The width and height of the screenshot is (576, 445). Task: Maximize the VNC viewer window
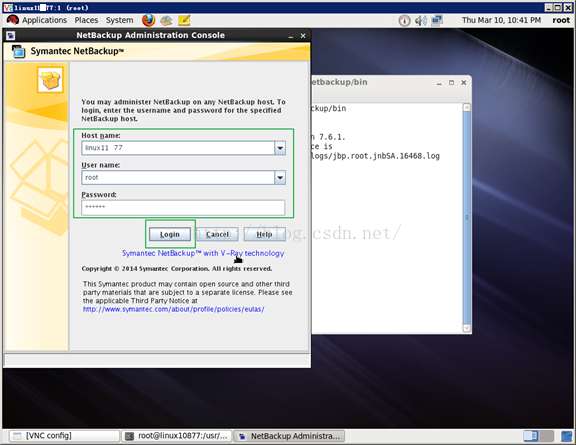tap(558, 7)
